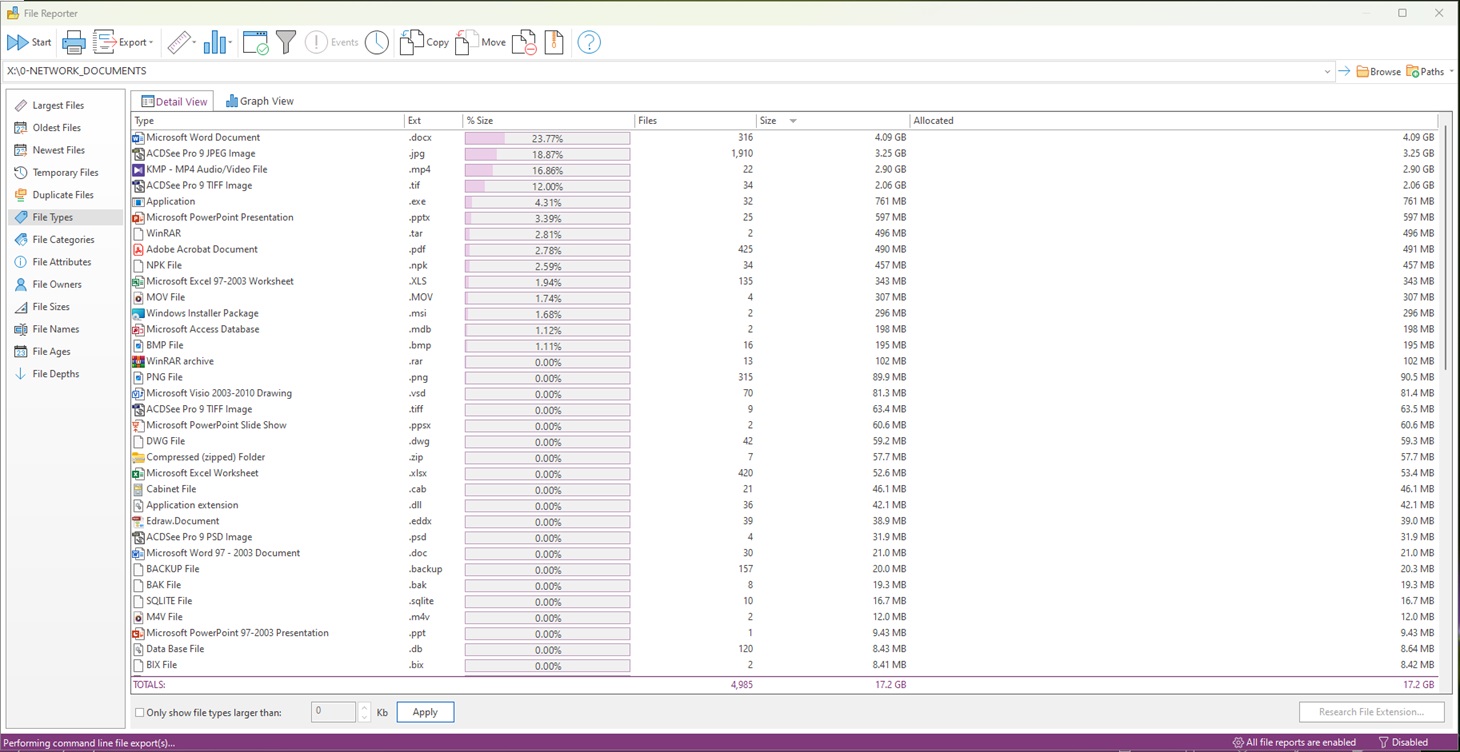
Task: Select the Edraw.Document row
Action: coord(785,521)
